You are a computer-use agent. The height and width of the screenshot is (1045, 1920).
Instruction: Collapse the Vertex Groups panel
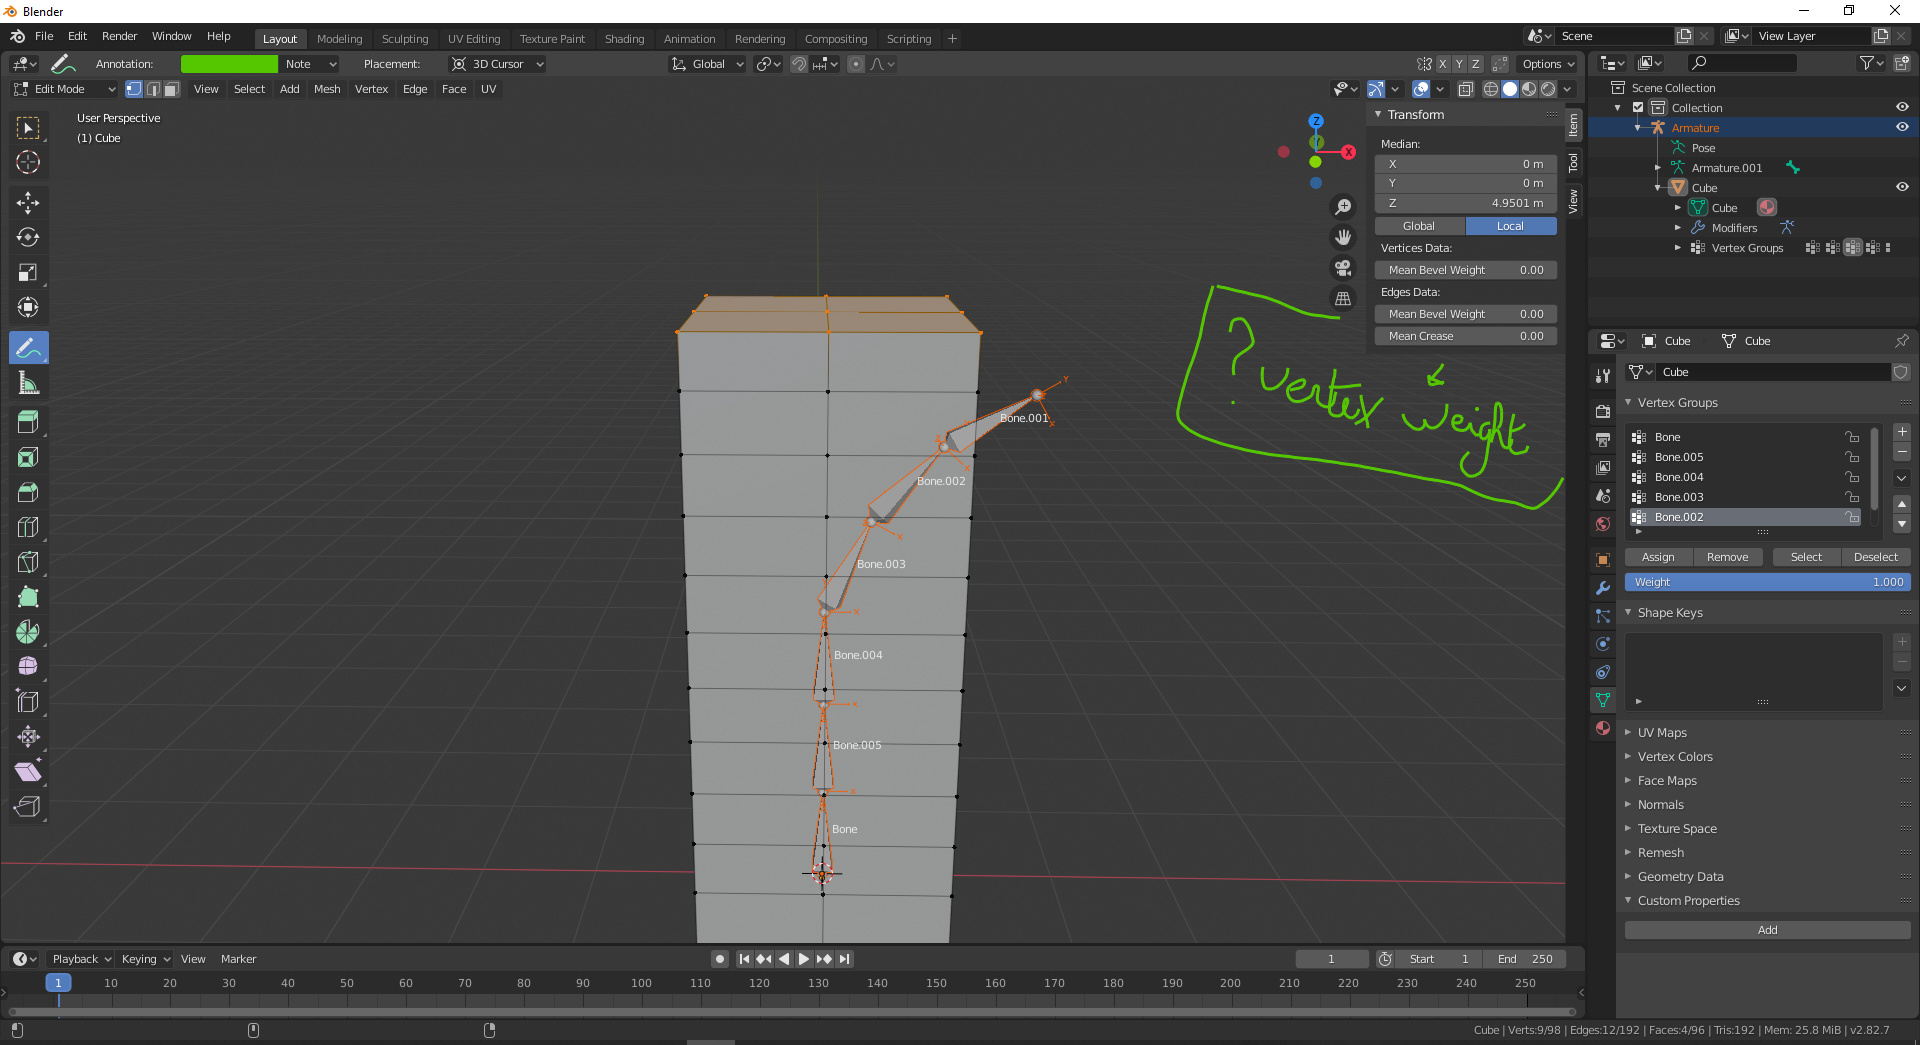click(x=1677, y=403)
